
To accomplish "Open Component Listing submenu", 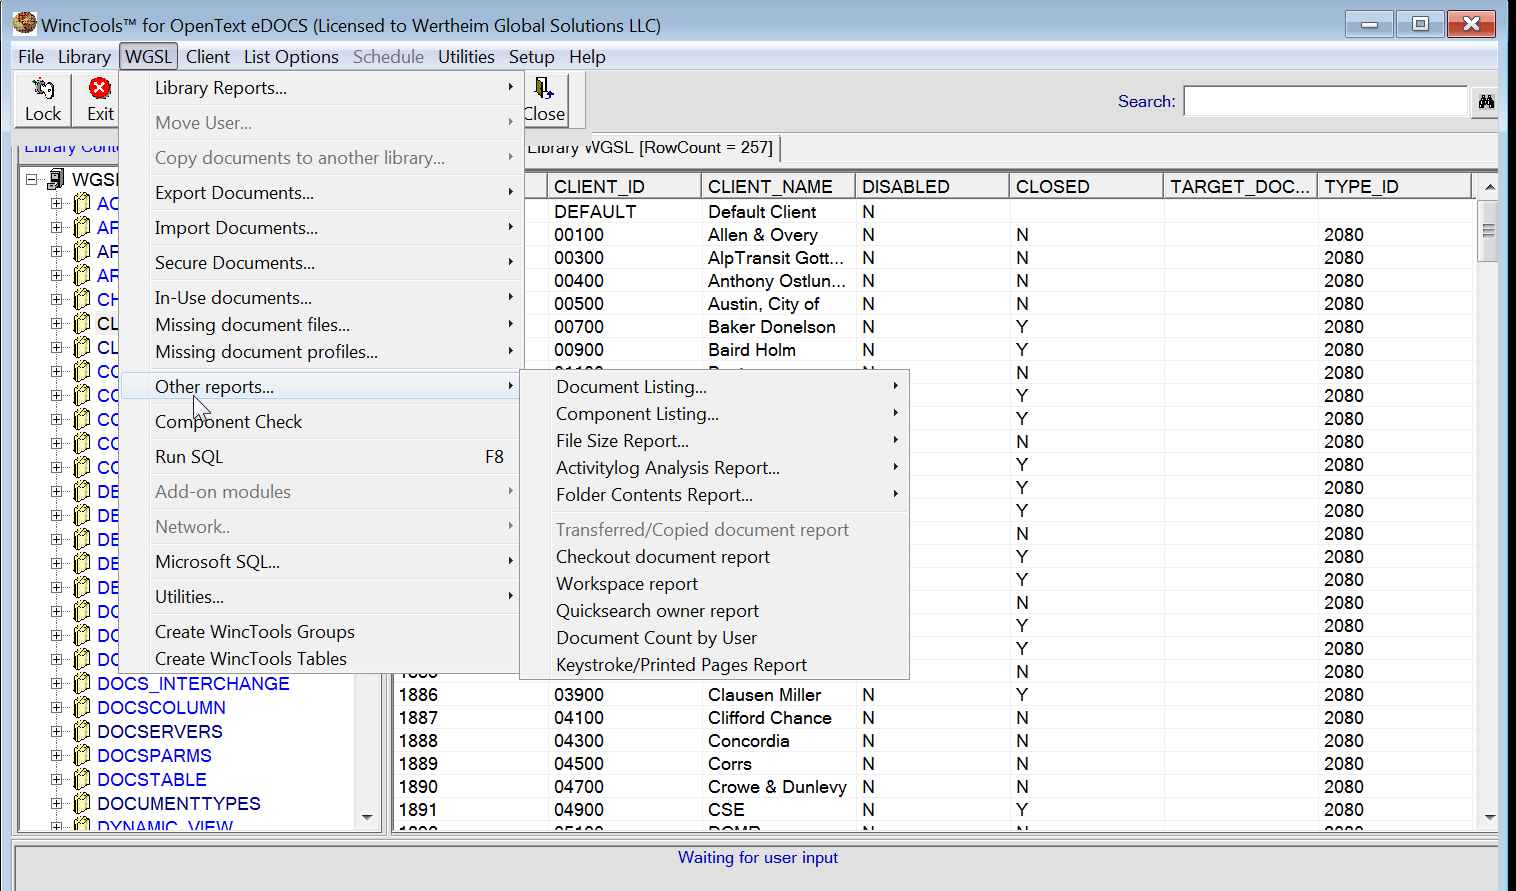I will 714,414.
